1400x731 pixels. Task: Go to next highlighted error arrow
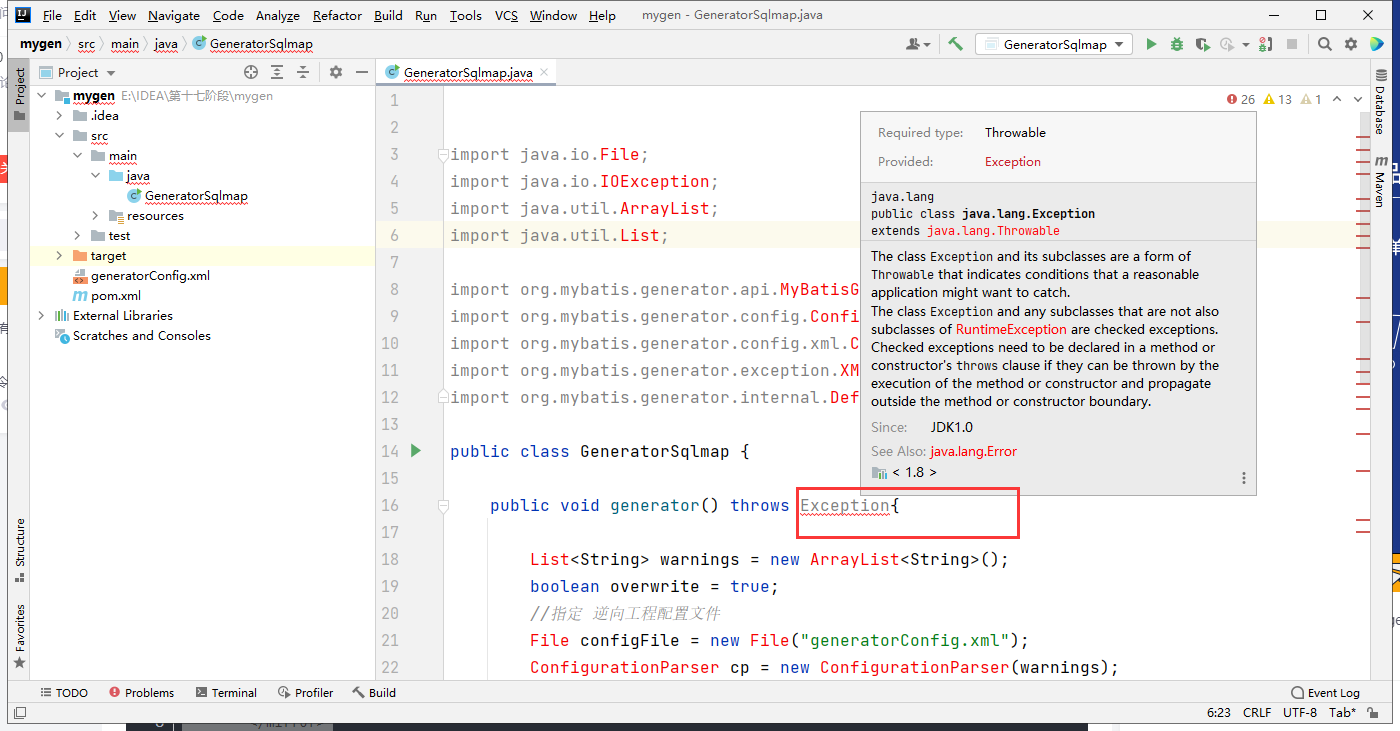1358,99
